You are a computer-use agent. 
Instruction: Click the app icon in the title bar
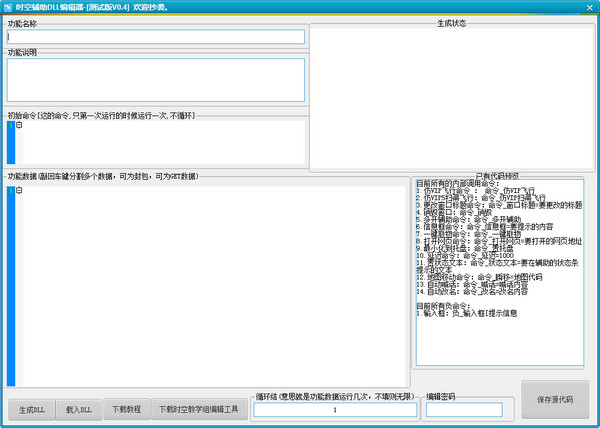[x=9, y=7]
